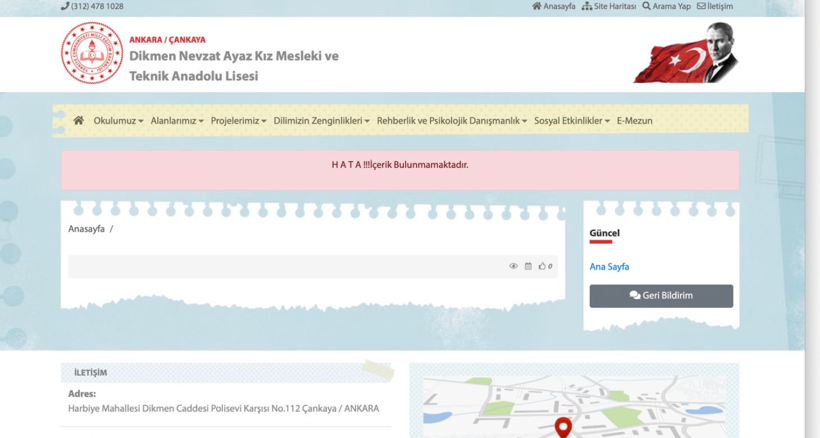820x438 pixels.
Task: Click the Anasayfa breadcrumb link
Action: (86, 229)
